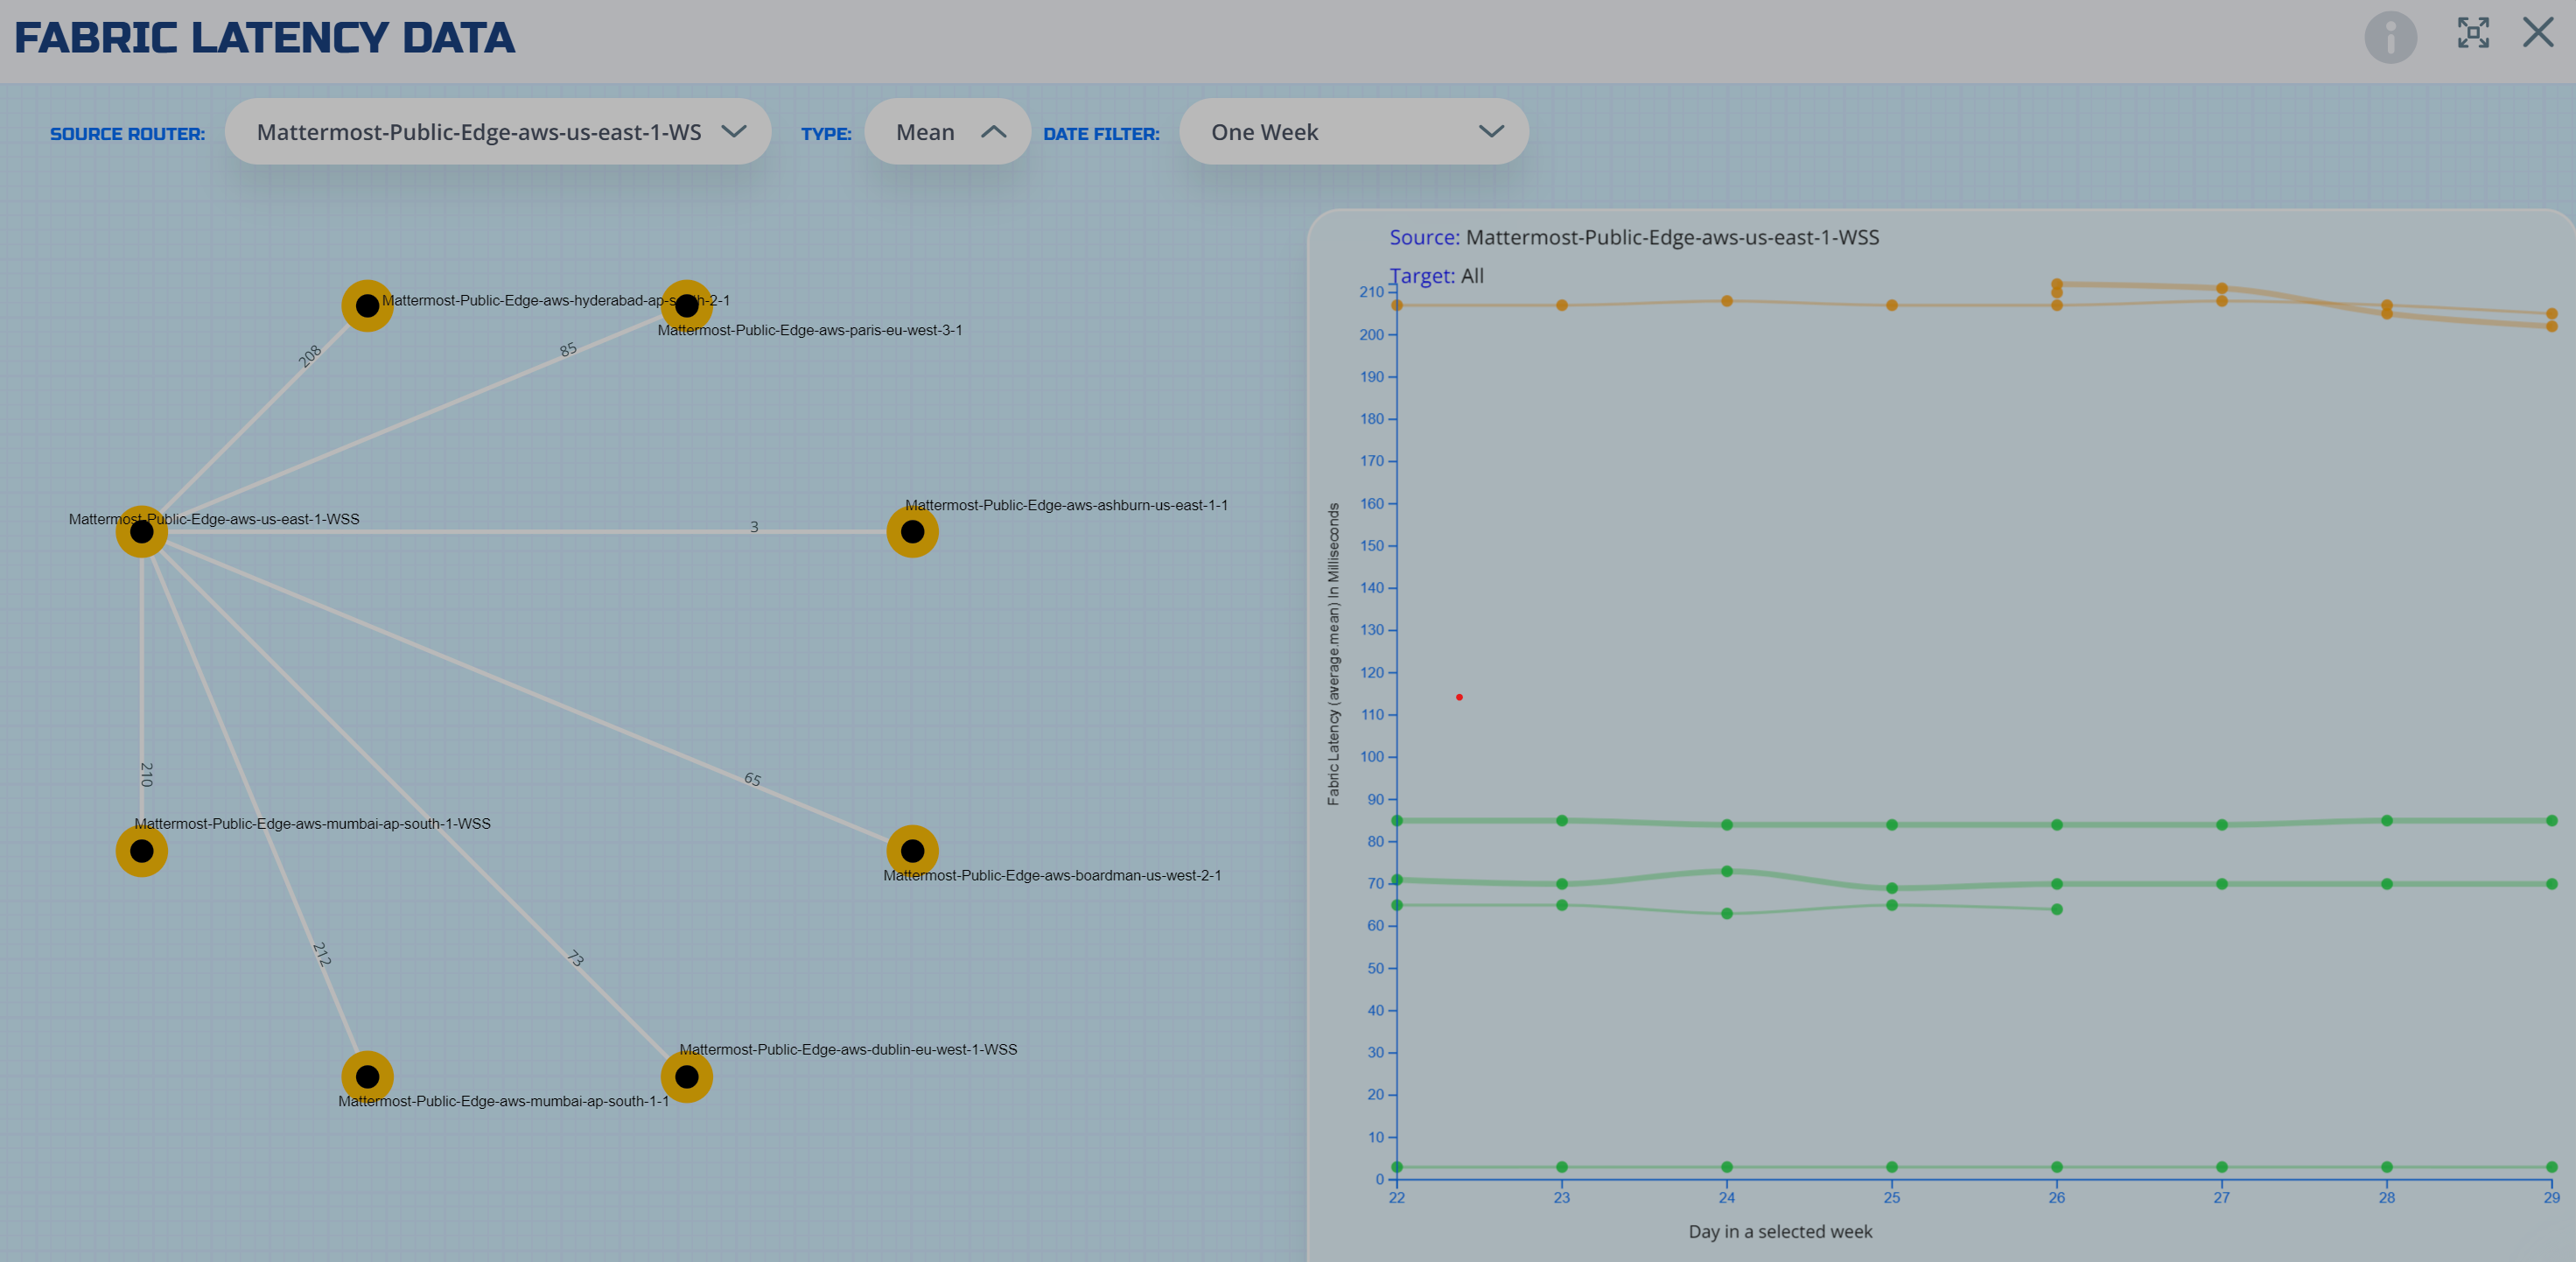The height and width of the screenshot is (1262, 2576).
Task: Select the us-east-1-WSS source node
Action: tap(142, 532)
